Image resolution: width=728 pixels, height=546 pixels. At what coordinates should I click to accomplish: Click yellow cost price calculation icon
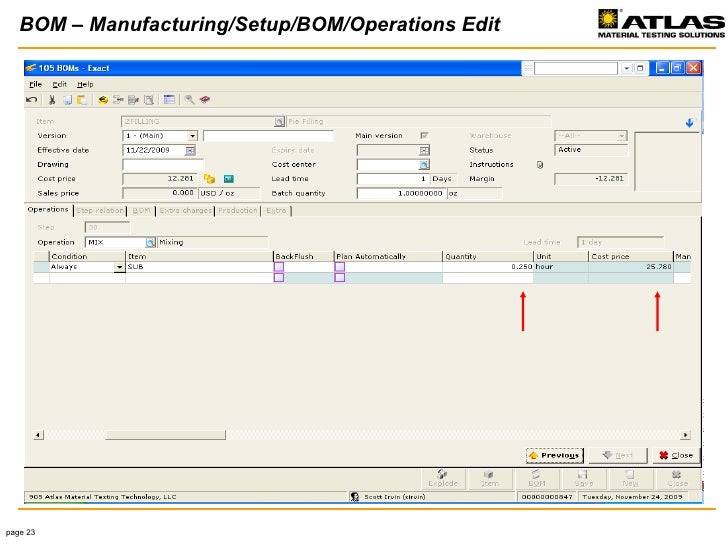pos(209,179)
